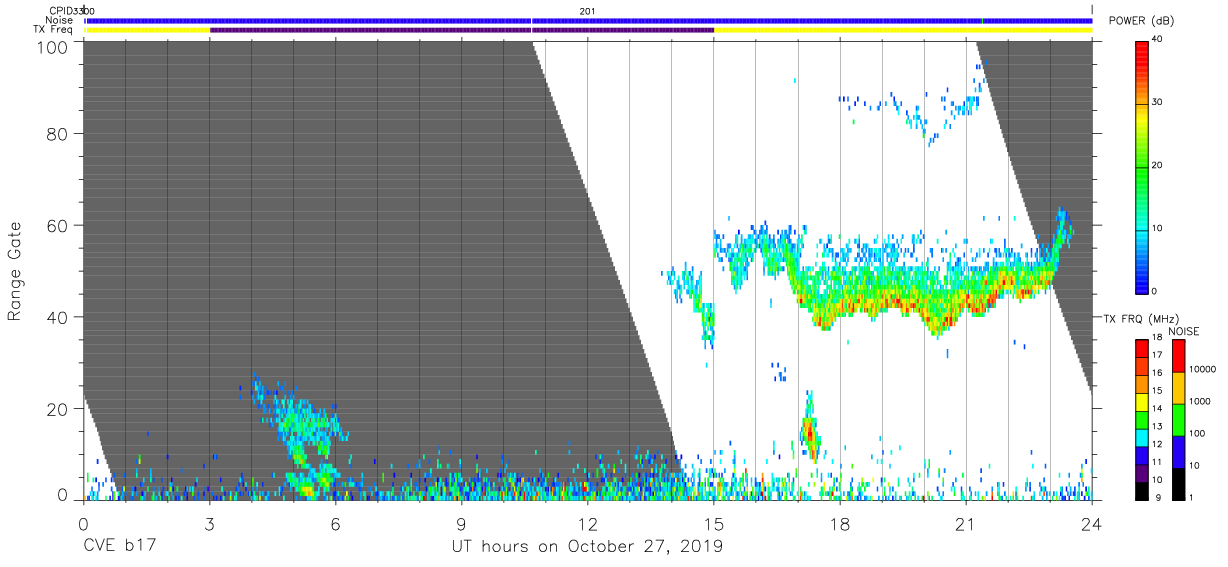Click the CPID value 201

pyautogui.click(x=587, y=11)
